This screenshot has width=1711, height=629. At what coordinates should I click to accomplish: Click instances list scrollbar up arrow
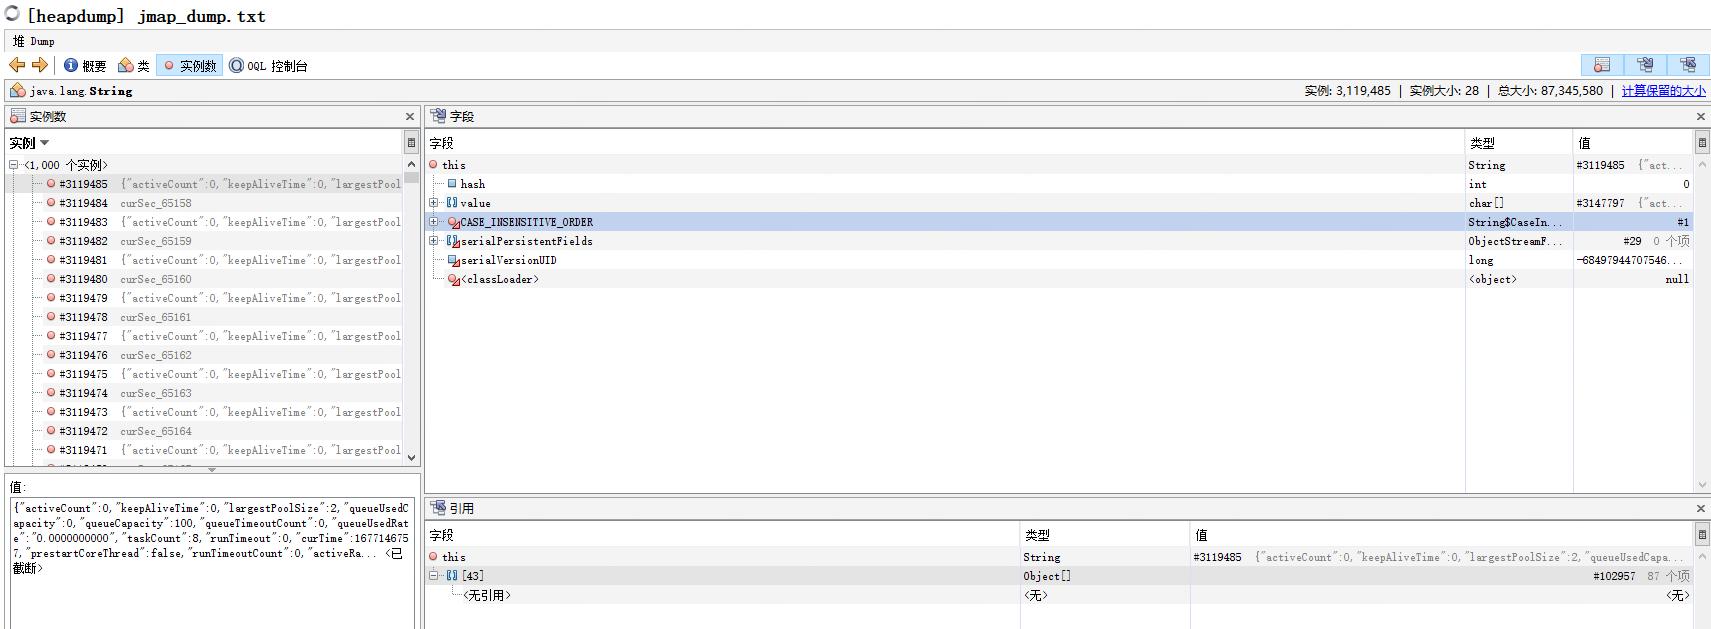[x=411, y=164]
